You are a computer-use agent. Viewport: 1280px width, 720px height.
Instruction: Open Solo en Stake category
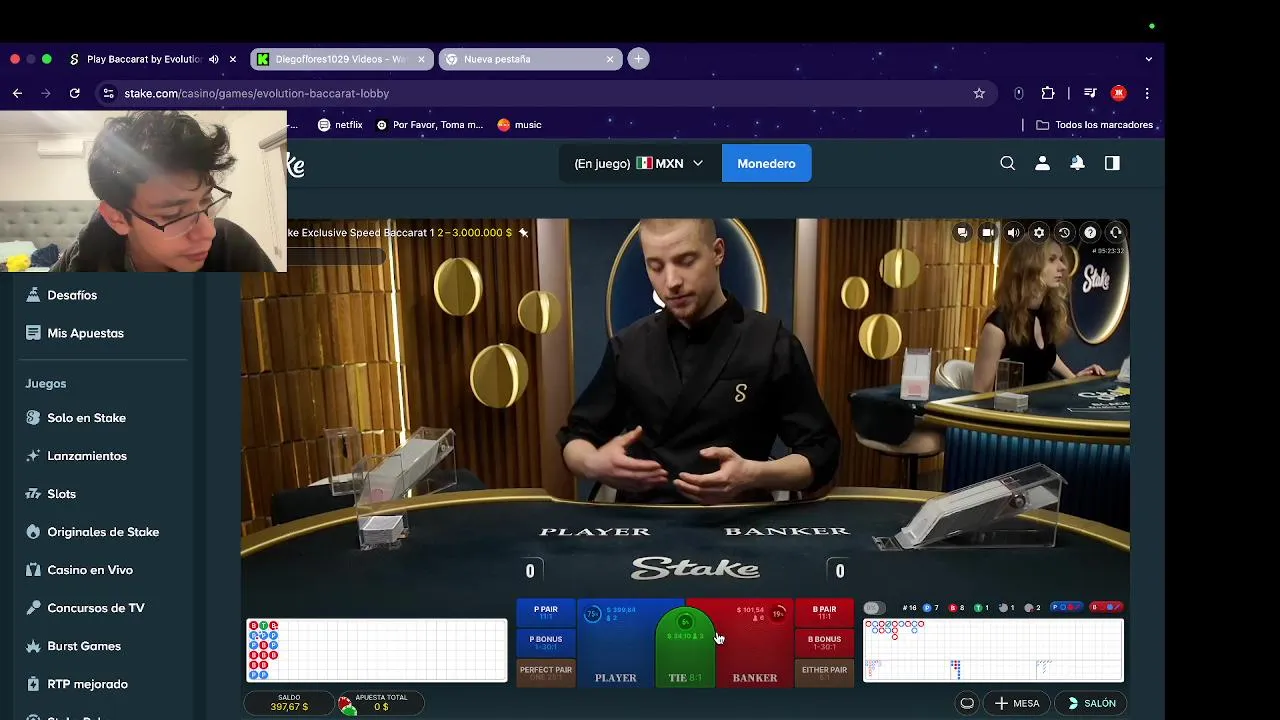[x=86, y=418]
